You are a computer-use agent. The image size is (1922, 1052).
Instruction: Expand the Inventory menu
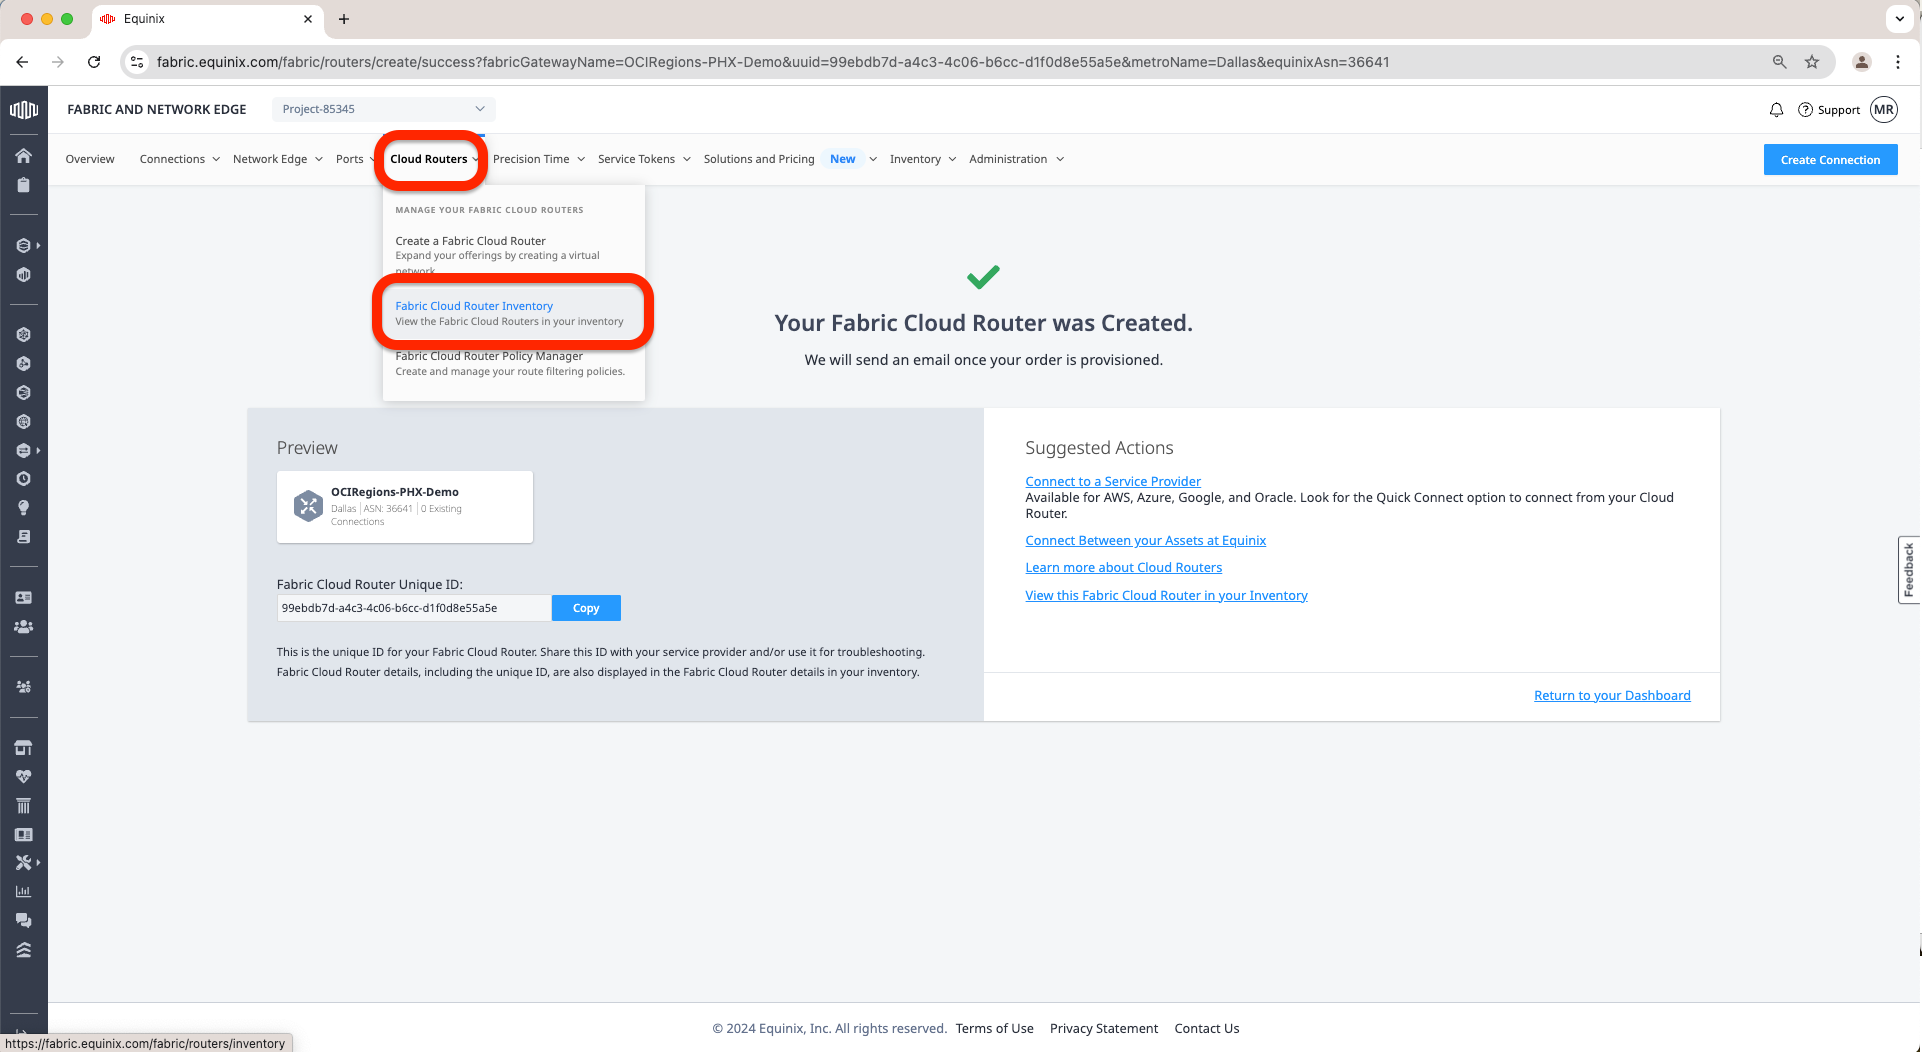923,159
